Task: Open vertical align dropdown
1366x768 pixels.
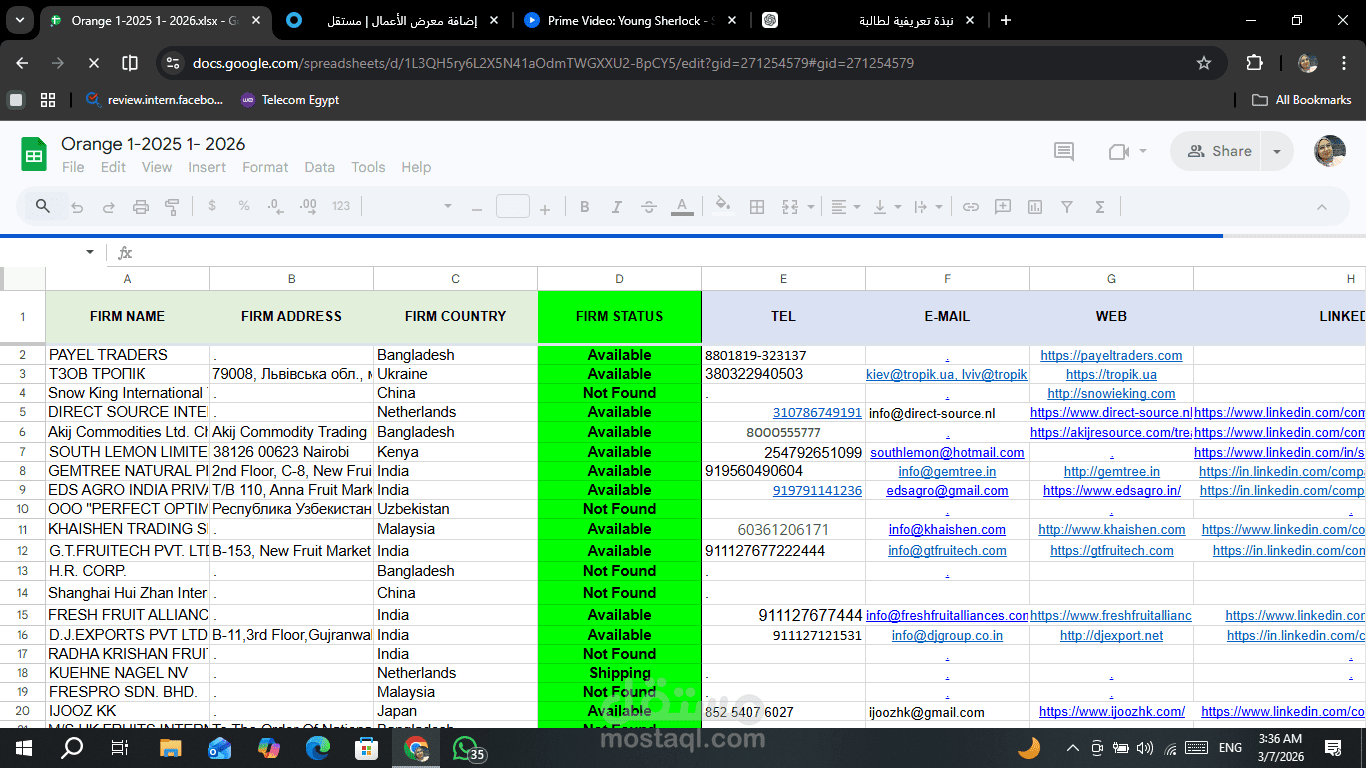Action: [x=887, y=207]
